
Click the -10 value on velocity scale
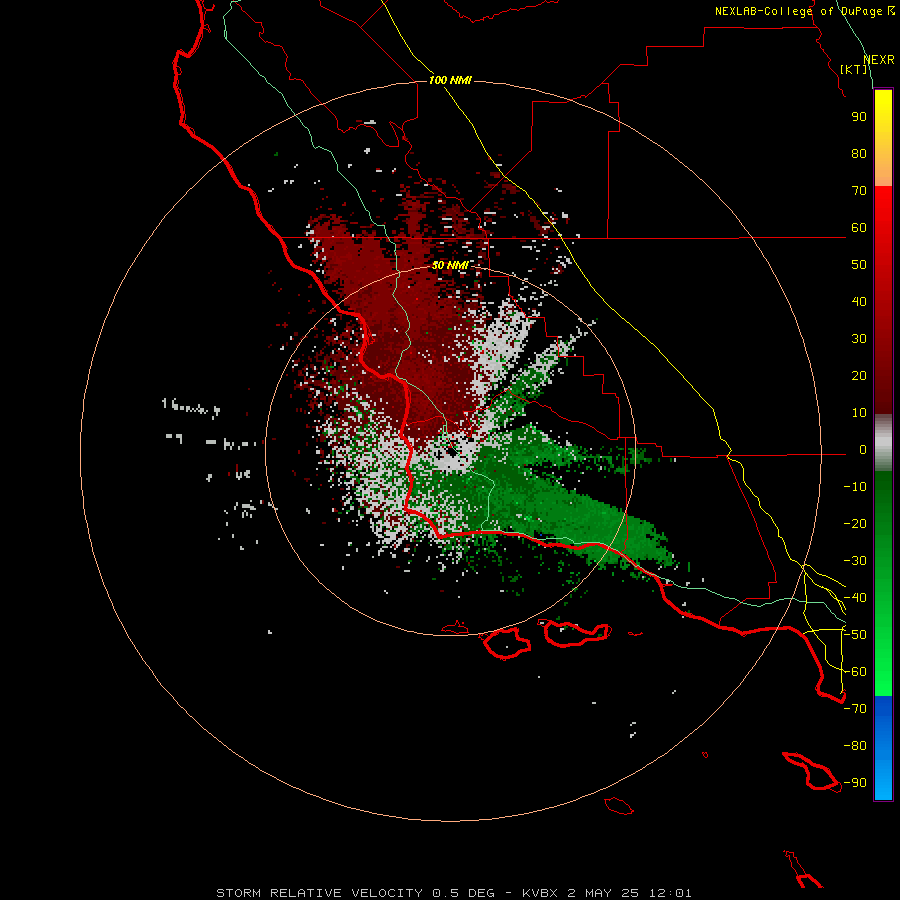pyautogui.click(x=855, y=487)
